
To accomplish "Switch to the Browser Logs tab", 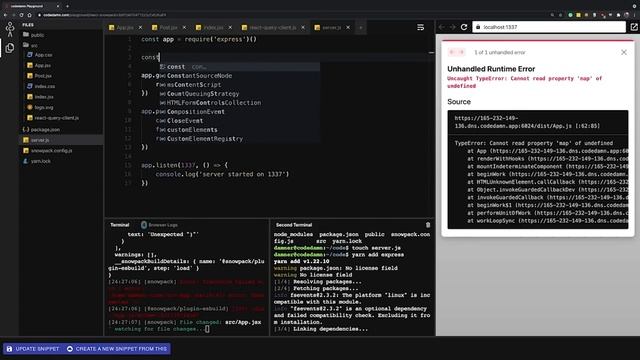I will click(160, 225).
